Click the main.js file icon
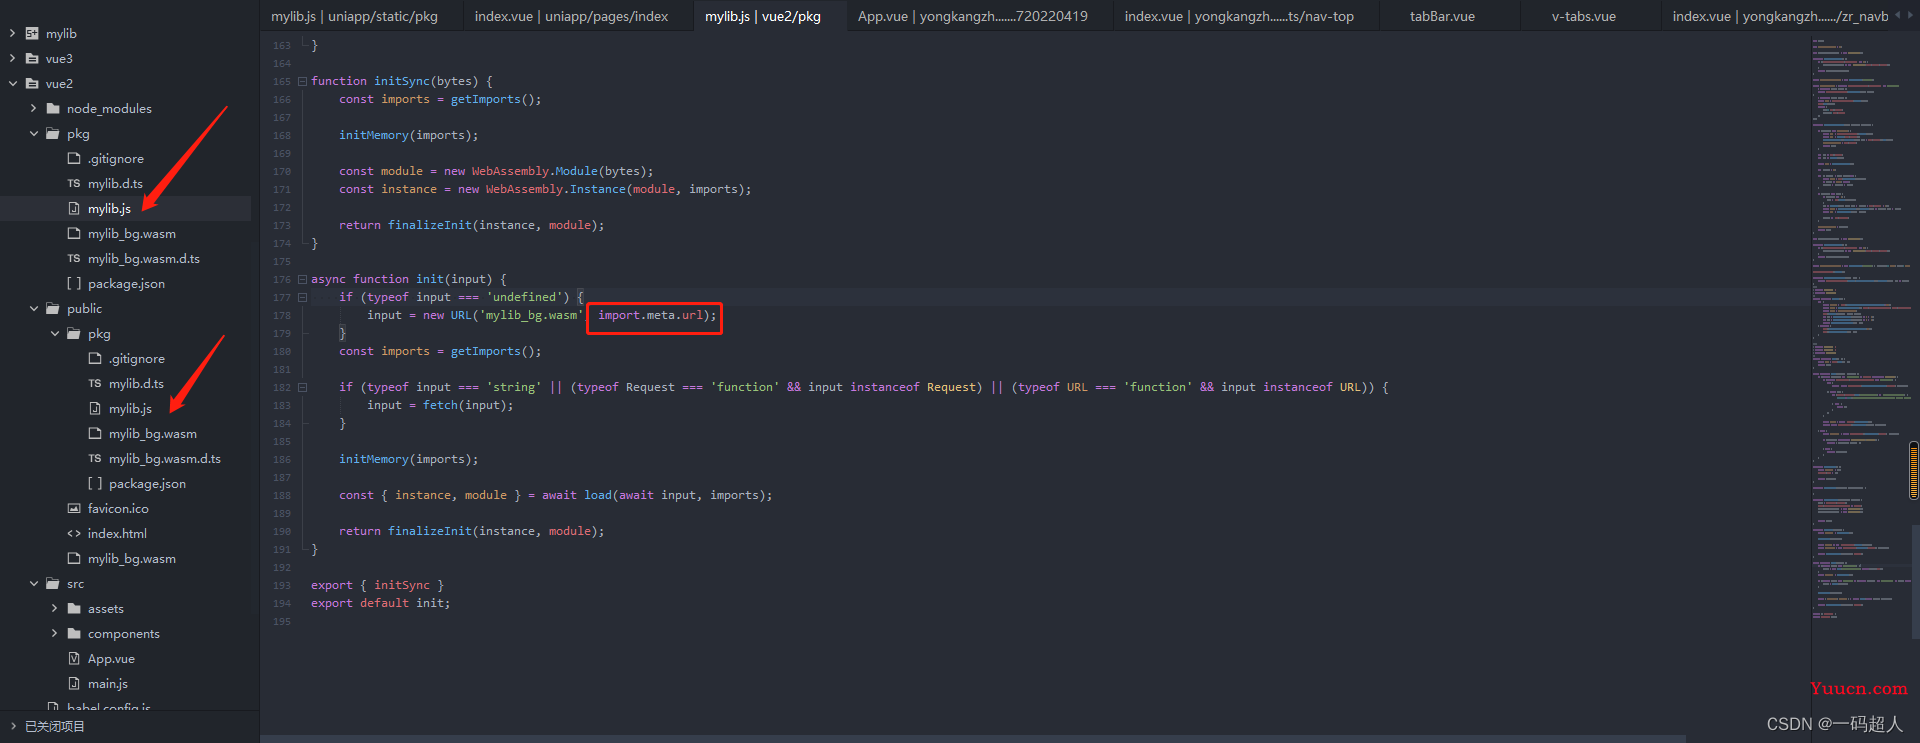The height and width of the screenshot is (743, 1920). (x=74, y=683)
